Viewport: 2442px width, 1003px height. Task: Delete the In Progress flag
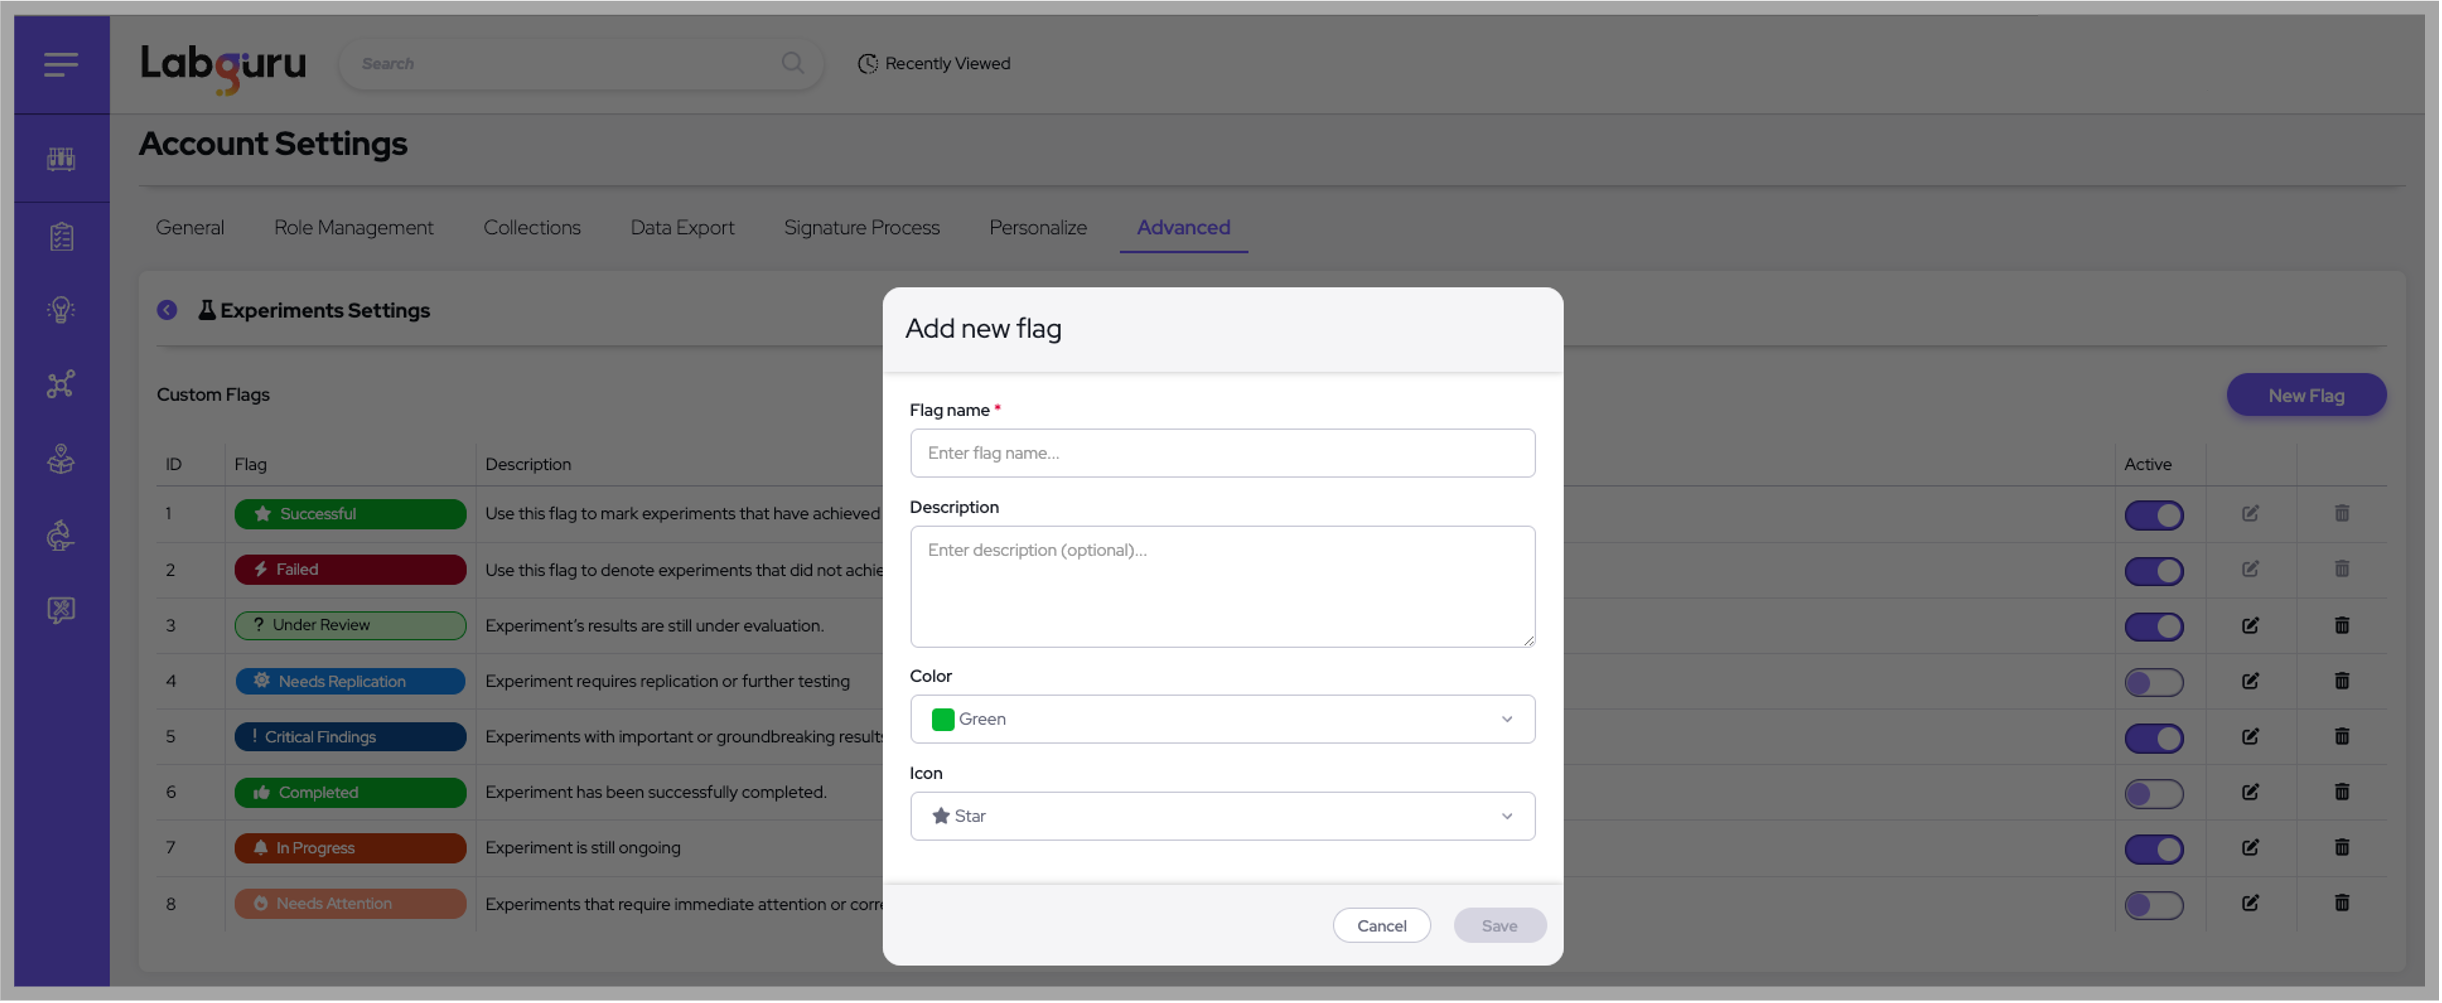[2342, 848]
